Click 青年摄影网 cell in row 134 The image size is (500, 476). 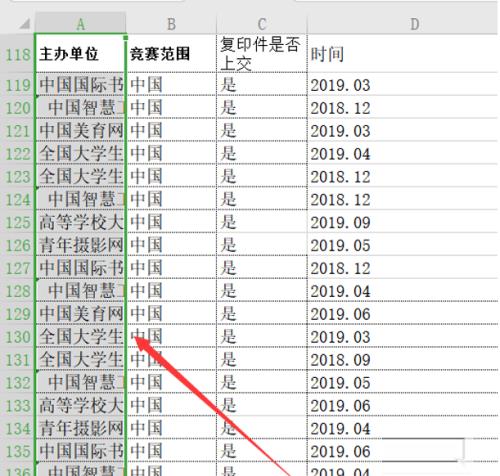coord(80,428)
